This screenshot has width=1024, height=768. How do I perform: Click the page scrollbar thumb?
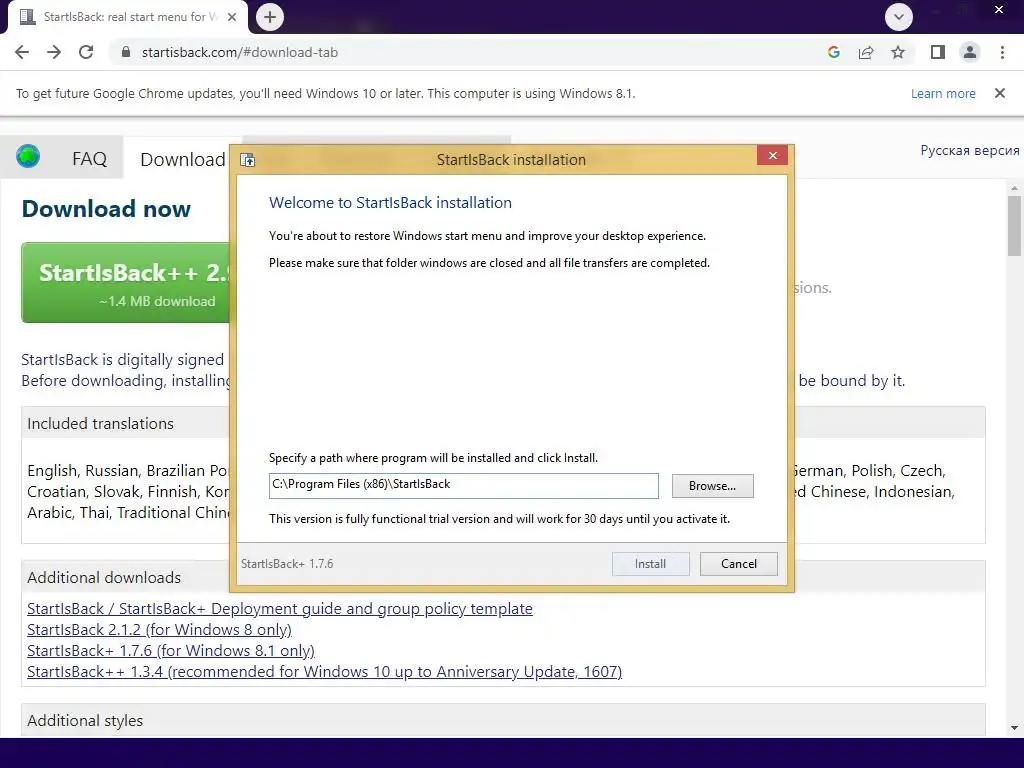coord(1014,226)
